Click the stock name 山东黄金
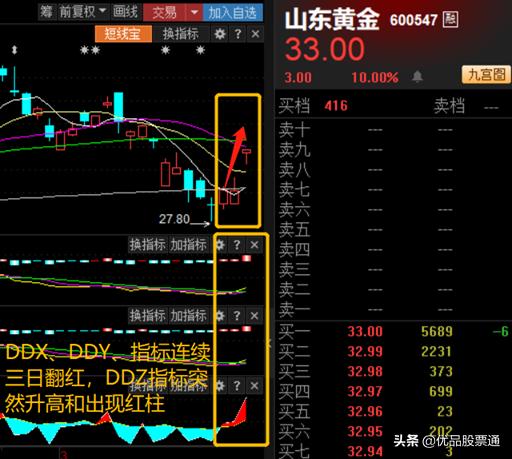This screenshot has height=459, width=512. coord(332,19)
